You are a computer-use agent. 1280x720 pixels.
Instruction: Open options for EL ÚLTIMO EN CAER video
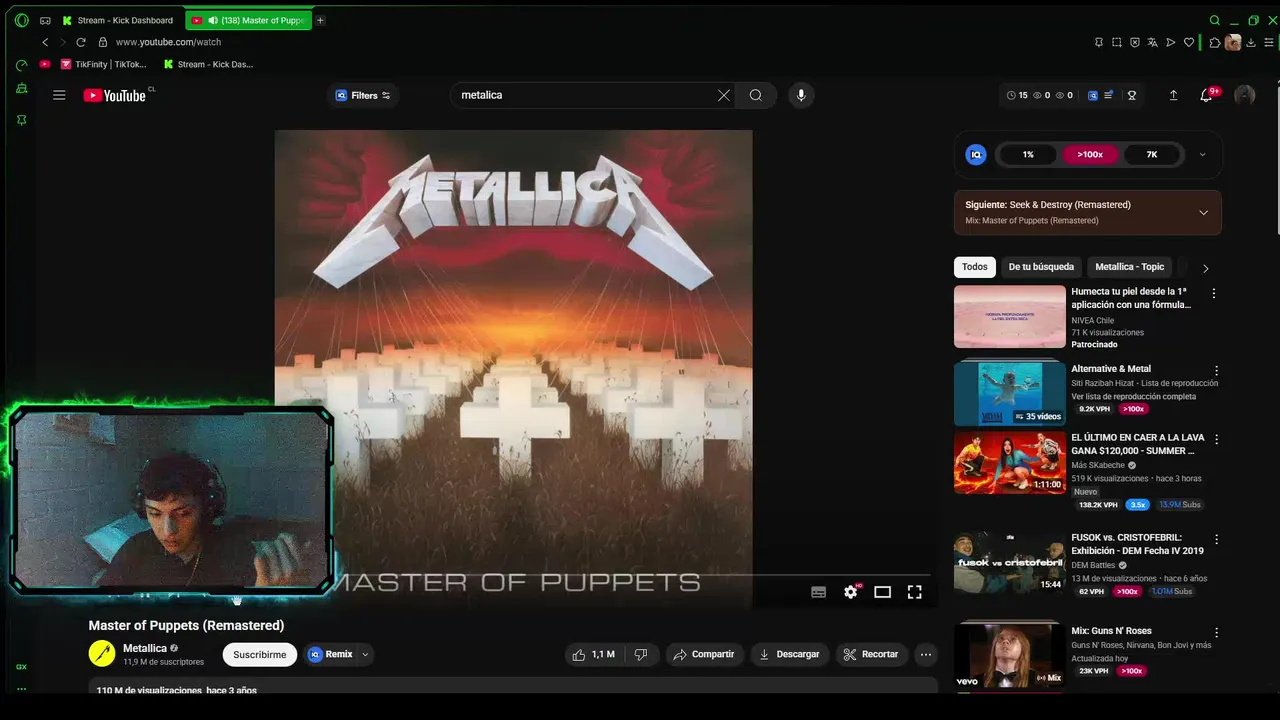pyautogui.click(x=1216, y=439)
